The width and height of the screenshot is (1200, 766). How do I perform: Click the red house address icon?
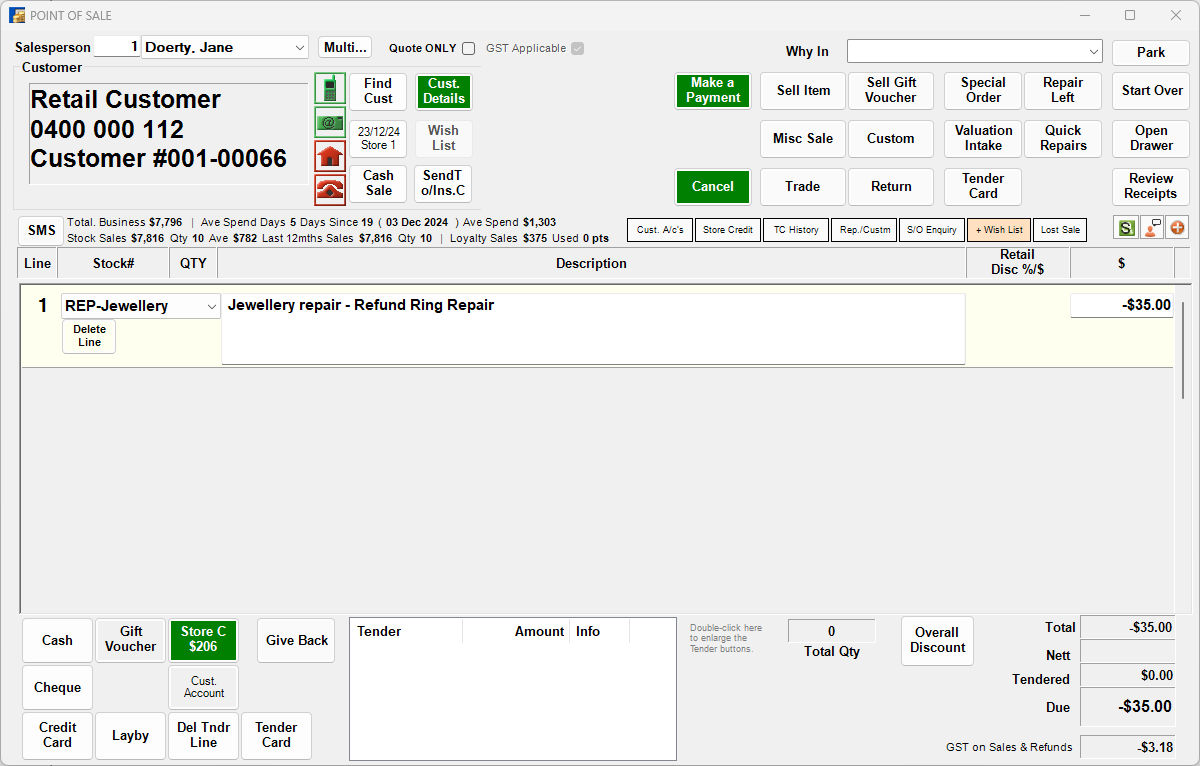[x=330, y=156]
